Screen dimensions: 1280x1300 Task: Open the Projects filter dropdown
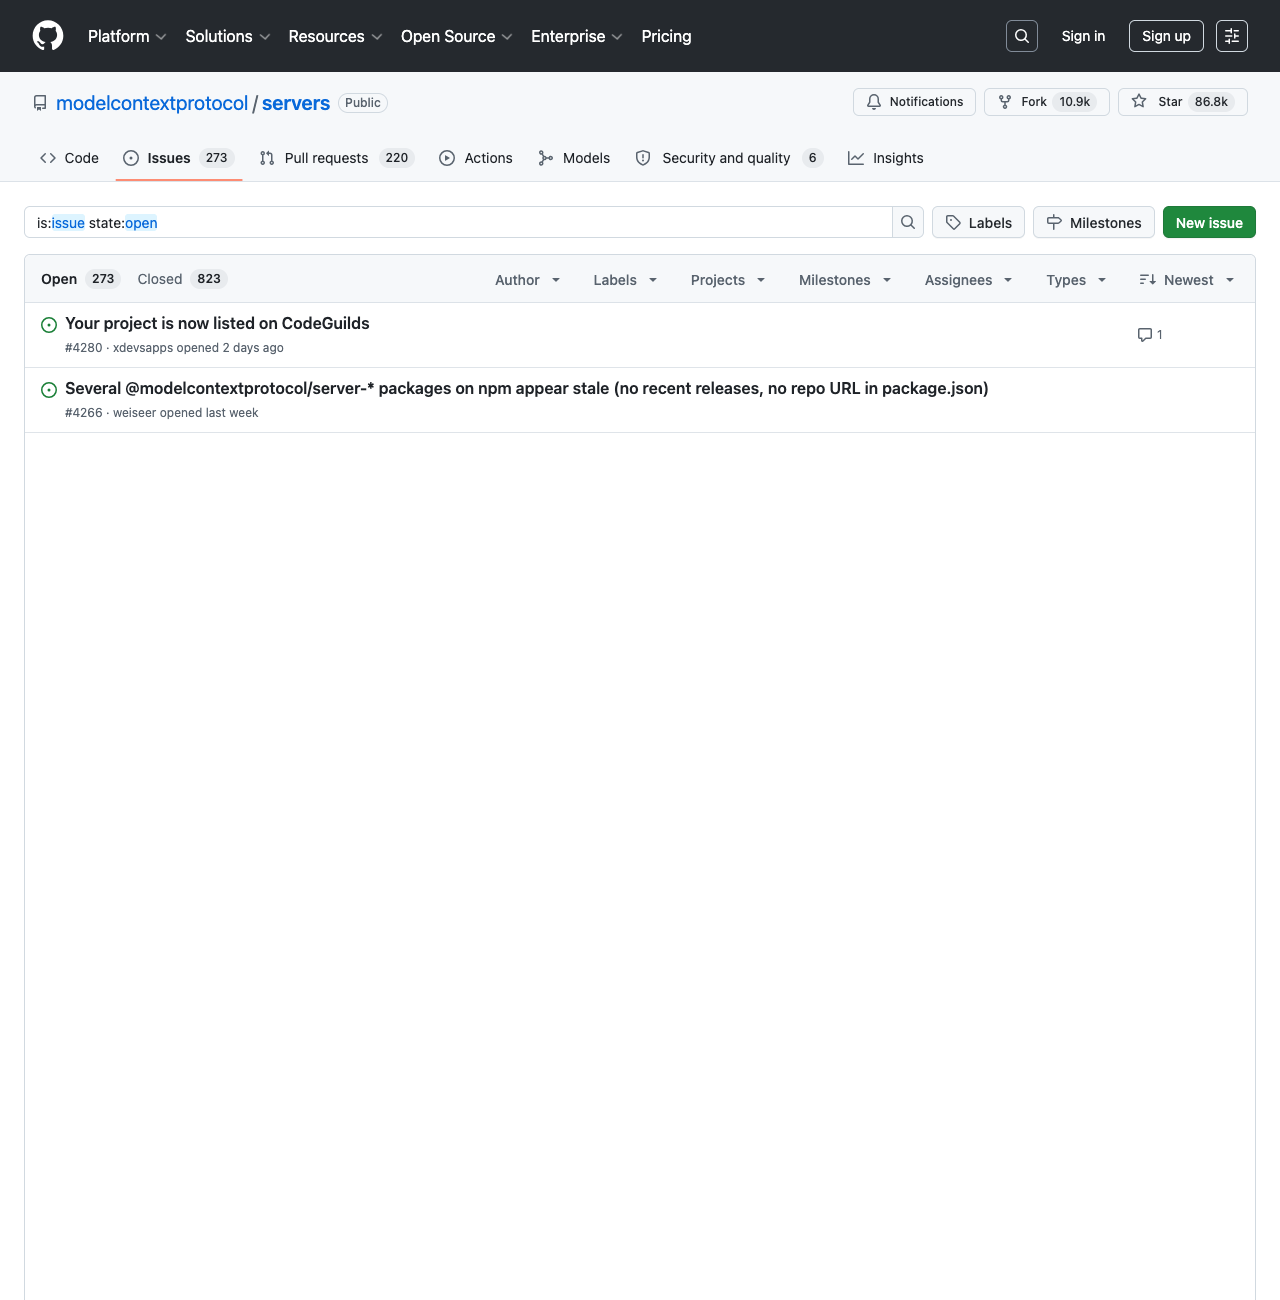pos(728,280)
